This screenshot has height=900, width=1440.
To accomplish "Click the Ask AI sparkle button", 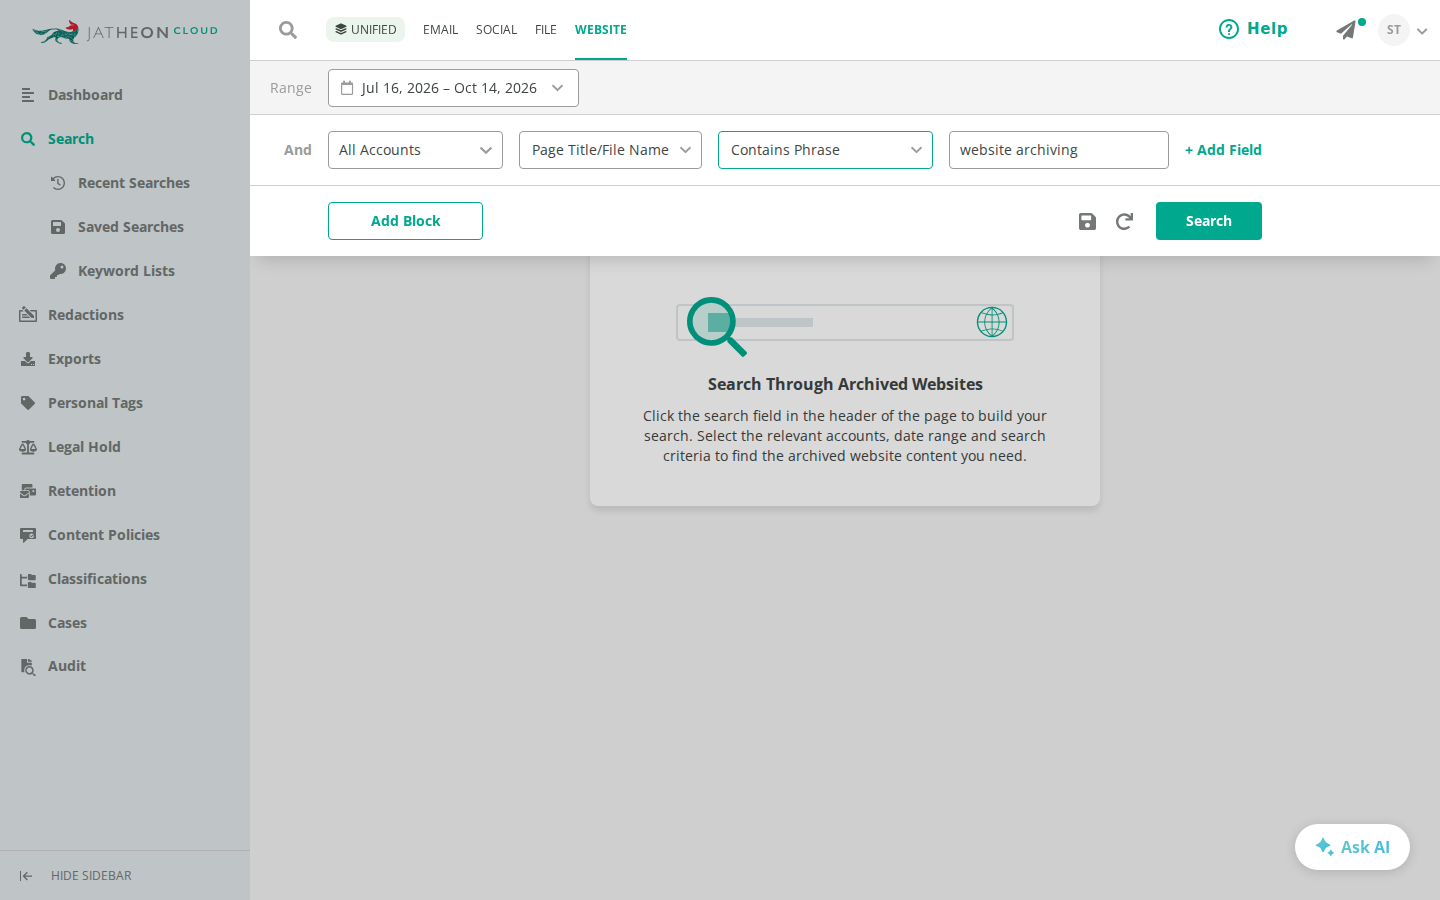I will [x=1352, y=847].
